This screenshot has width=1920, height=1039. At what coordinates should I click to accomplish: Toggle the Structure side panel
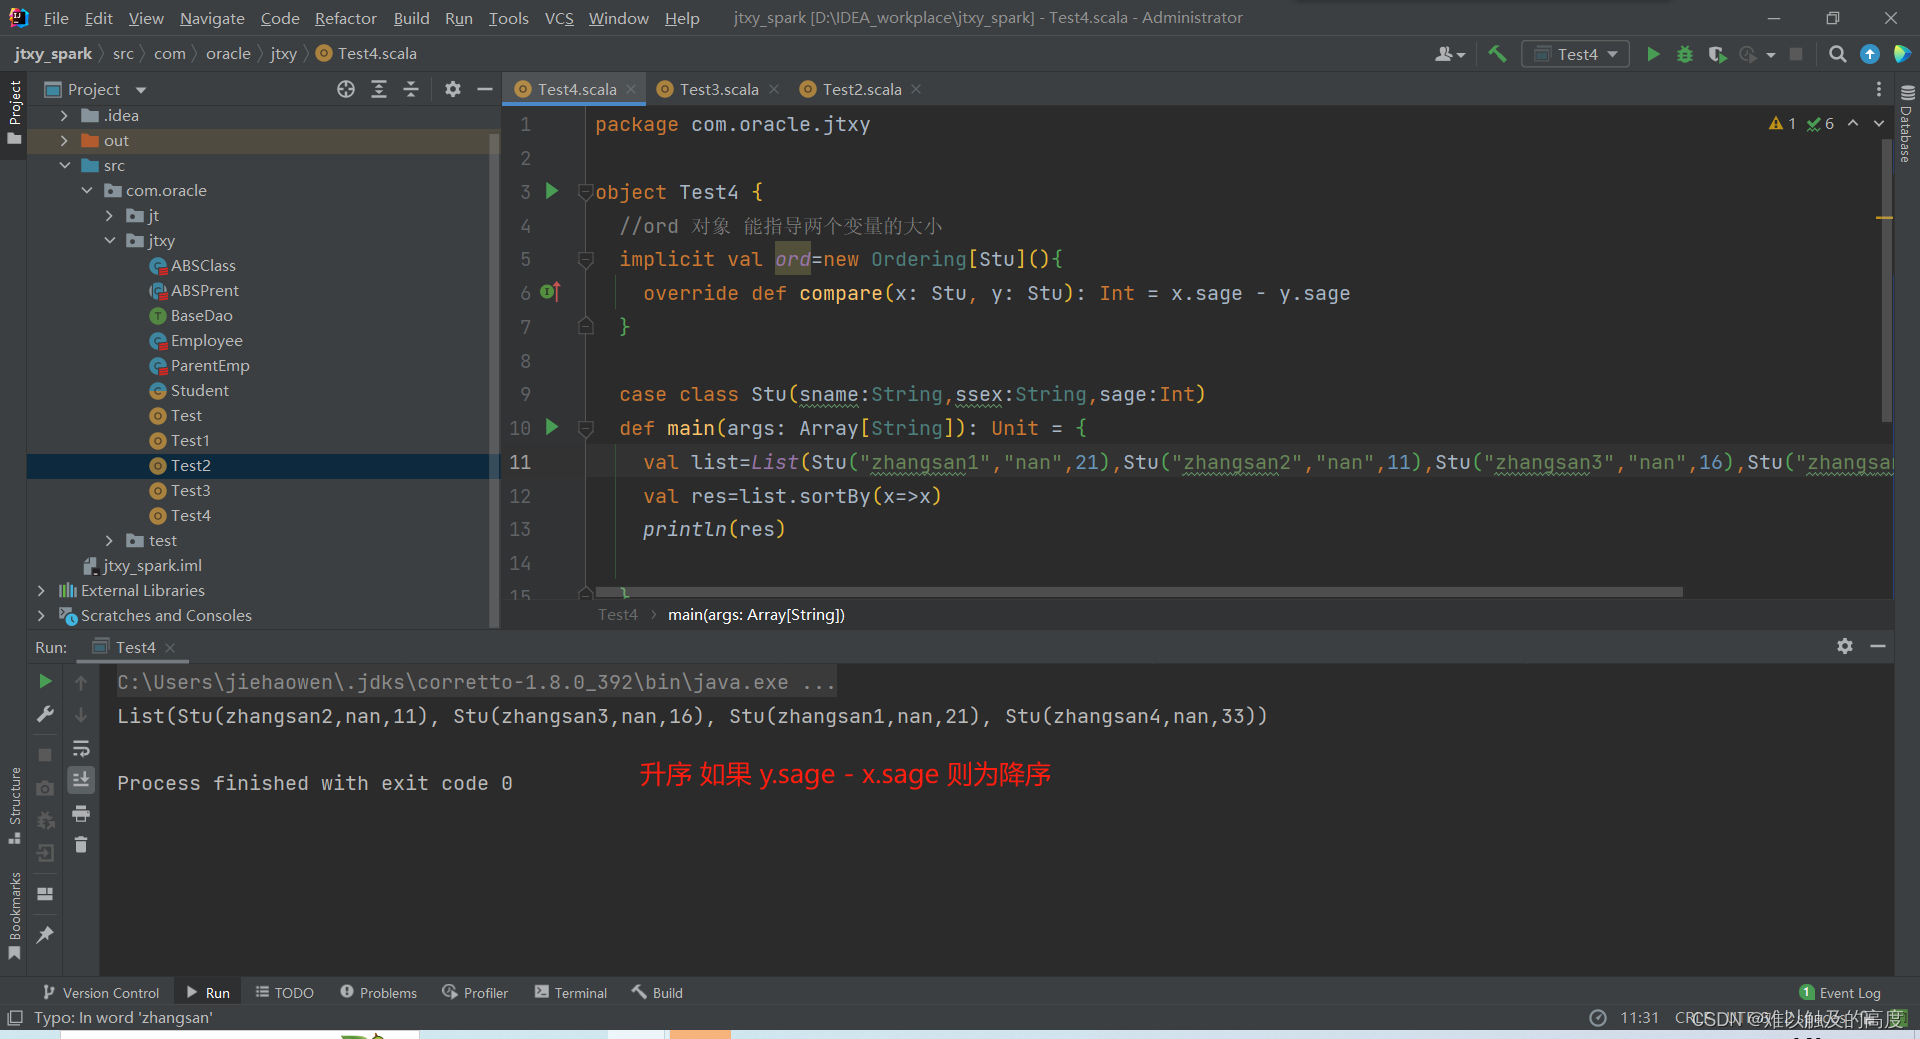tap(14, 804)
